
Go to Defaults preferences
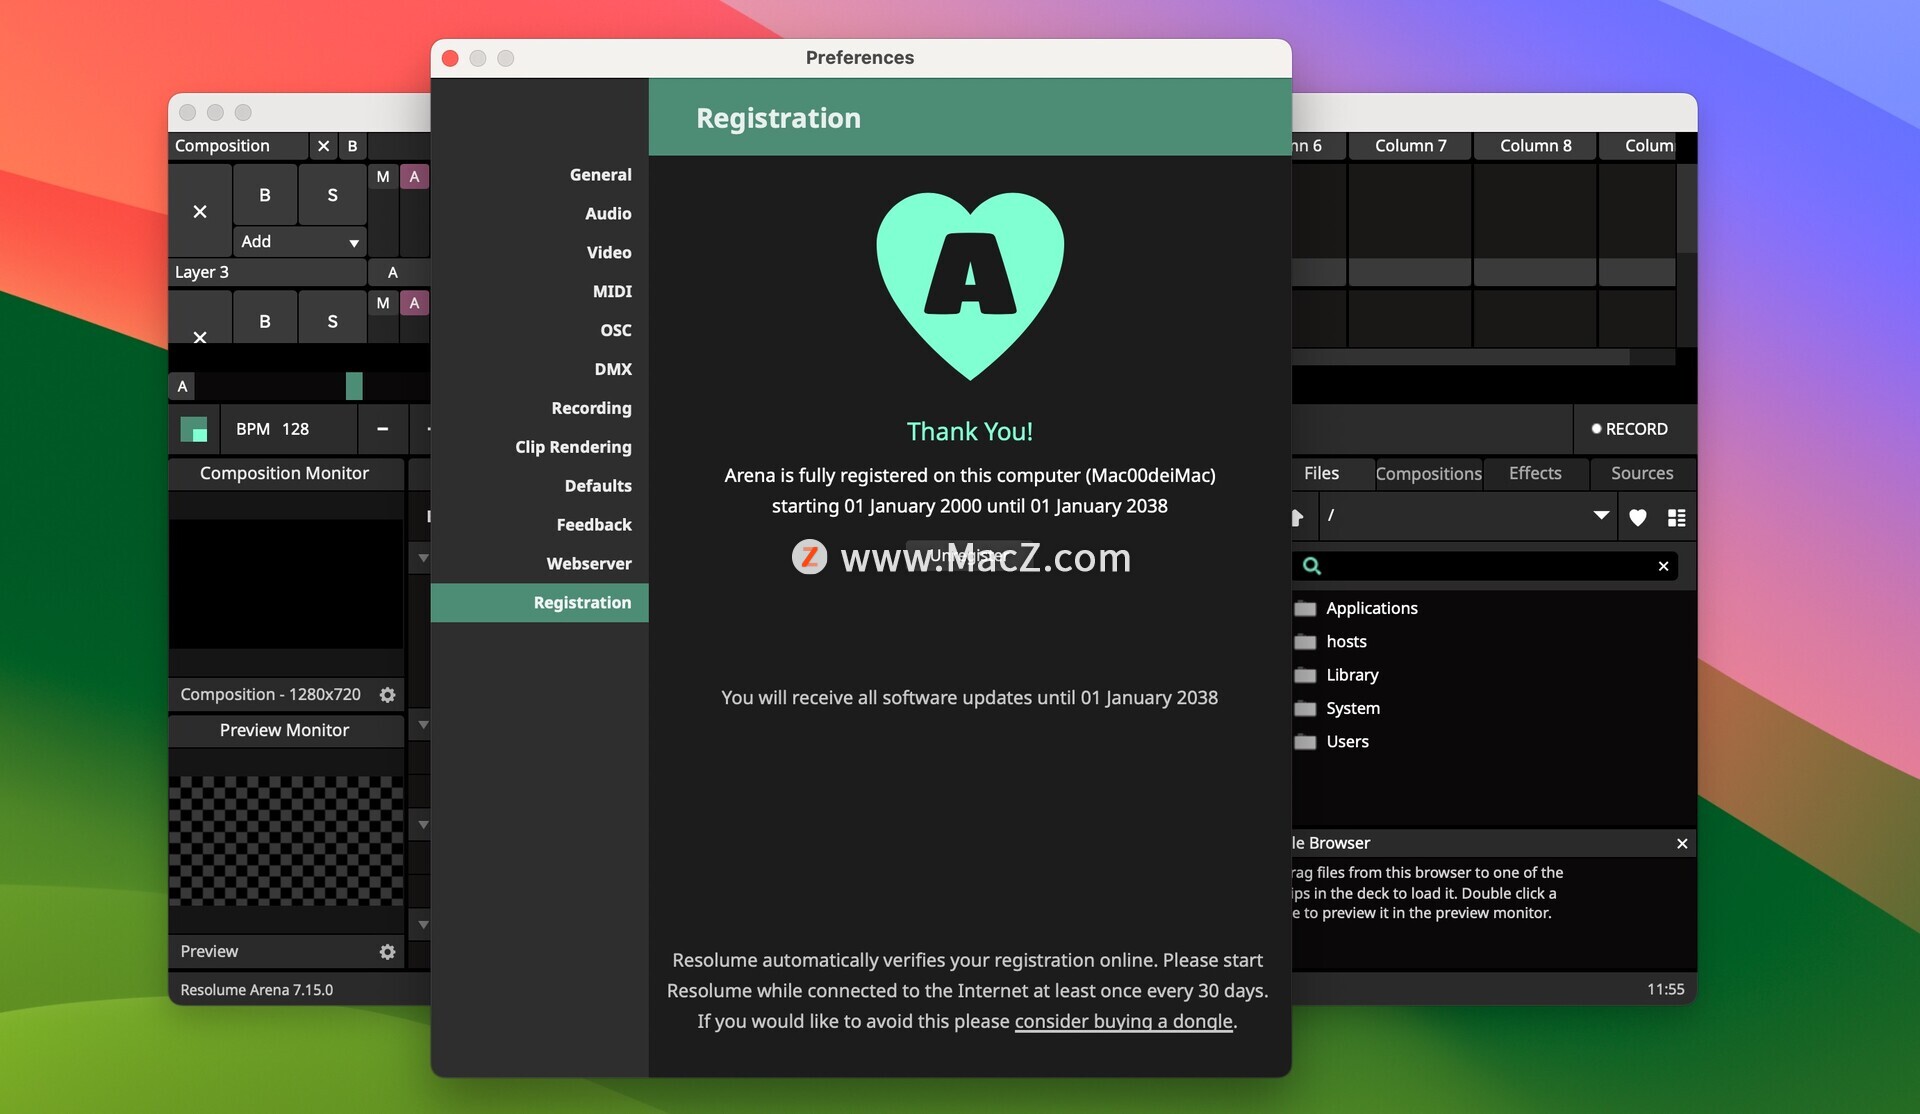[598, 486]
